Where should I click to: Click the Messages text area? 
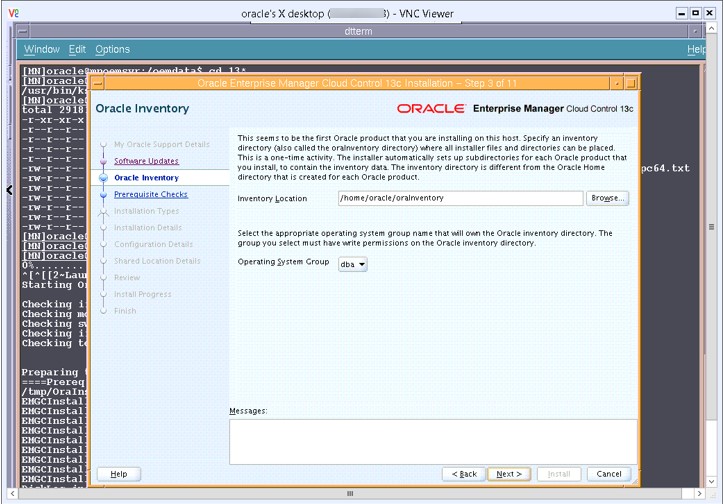(433, 442)
